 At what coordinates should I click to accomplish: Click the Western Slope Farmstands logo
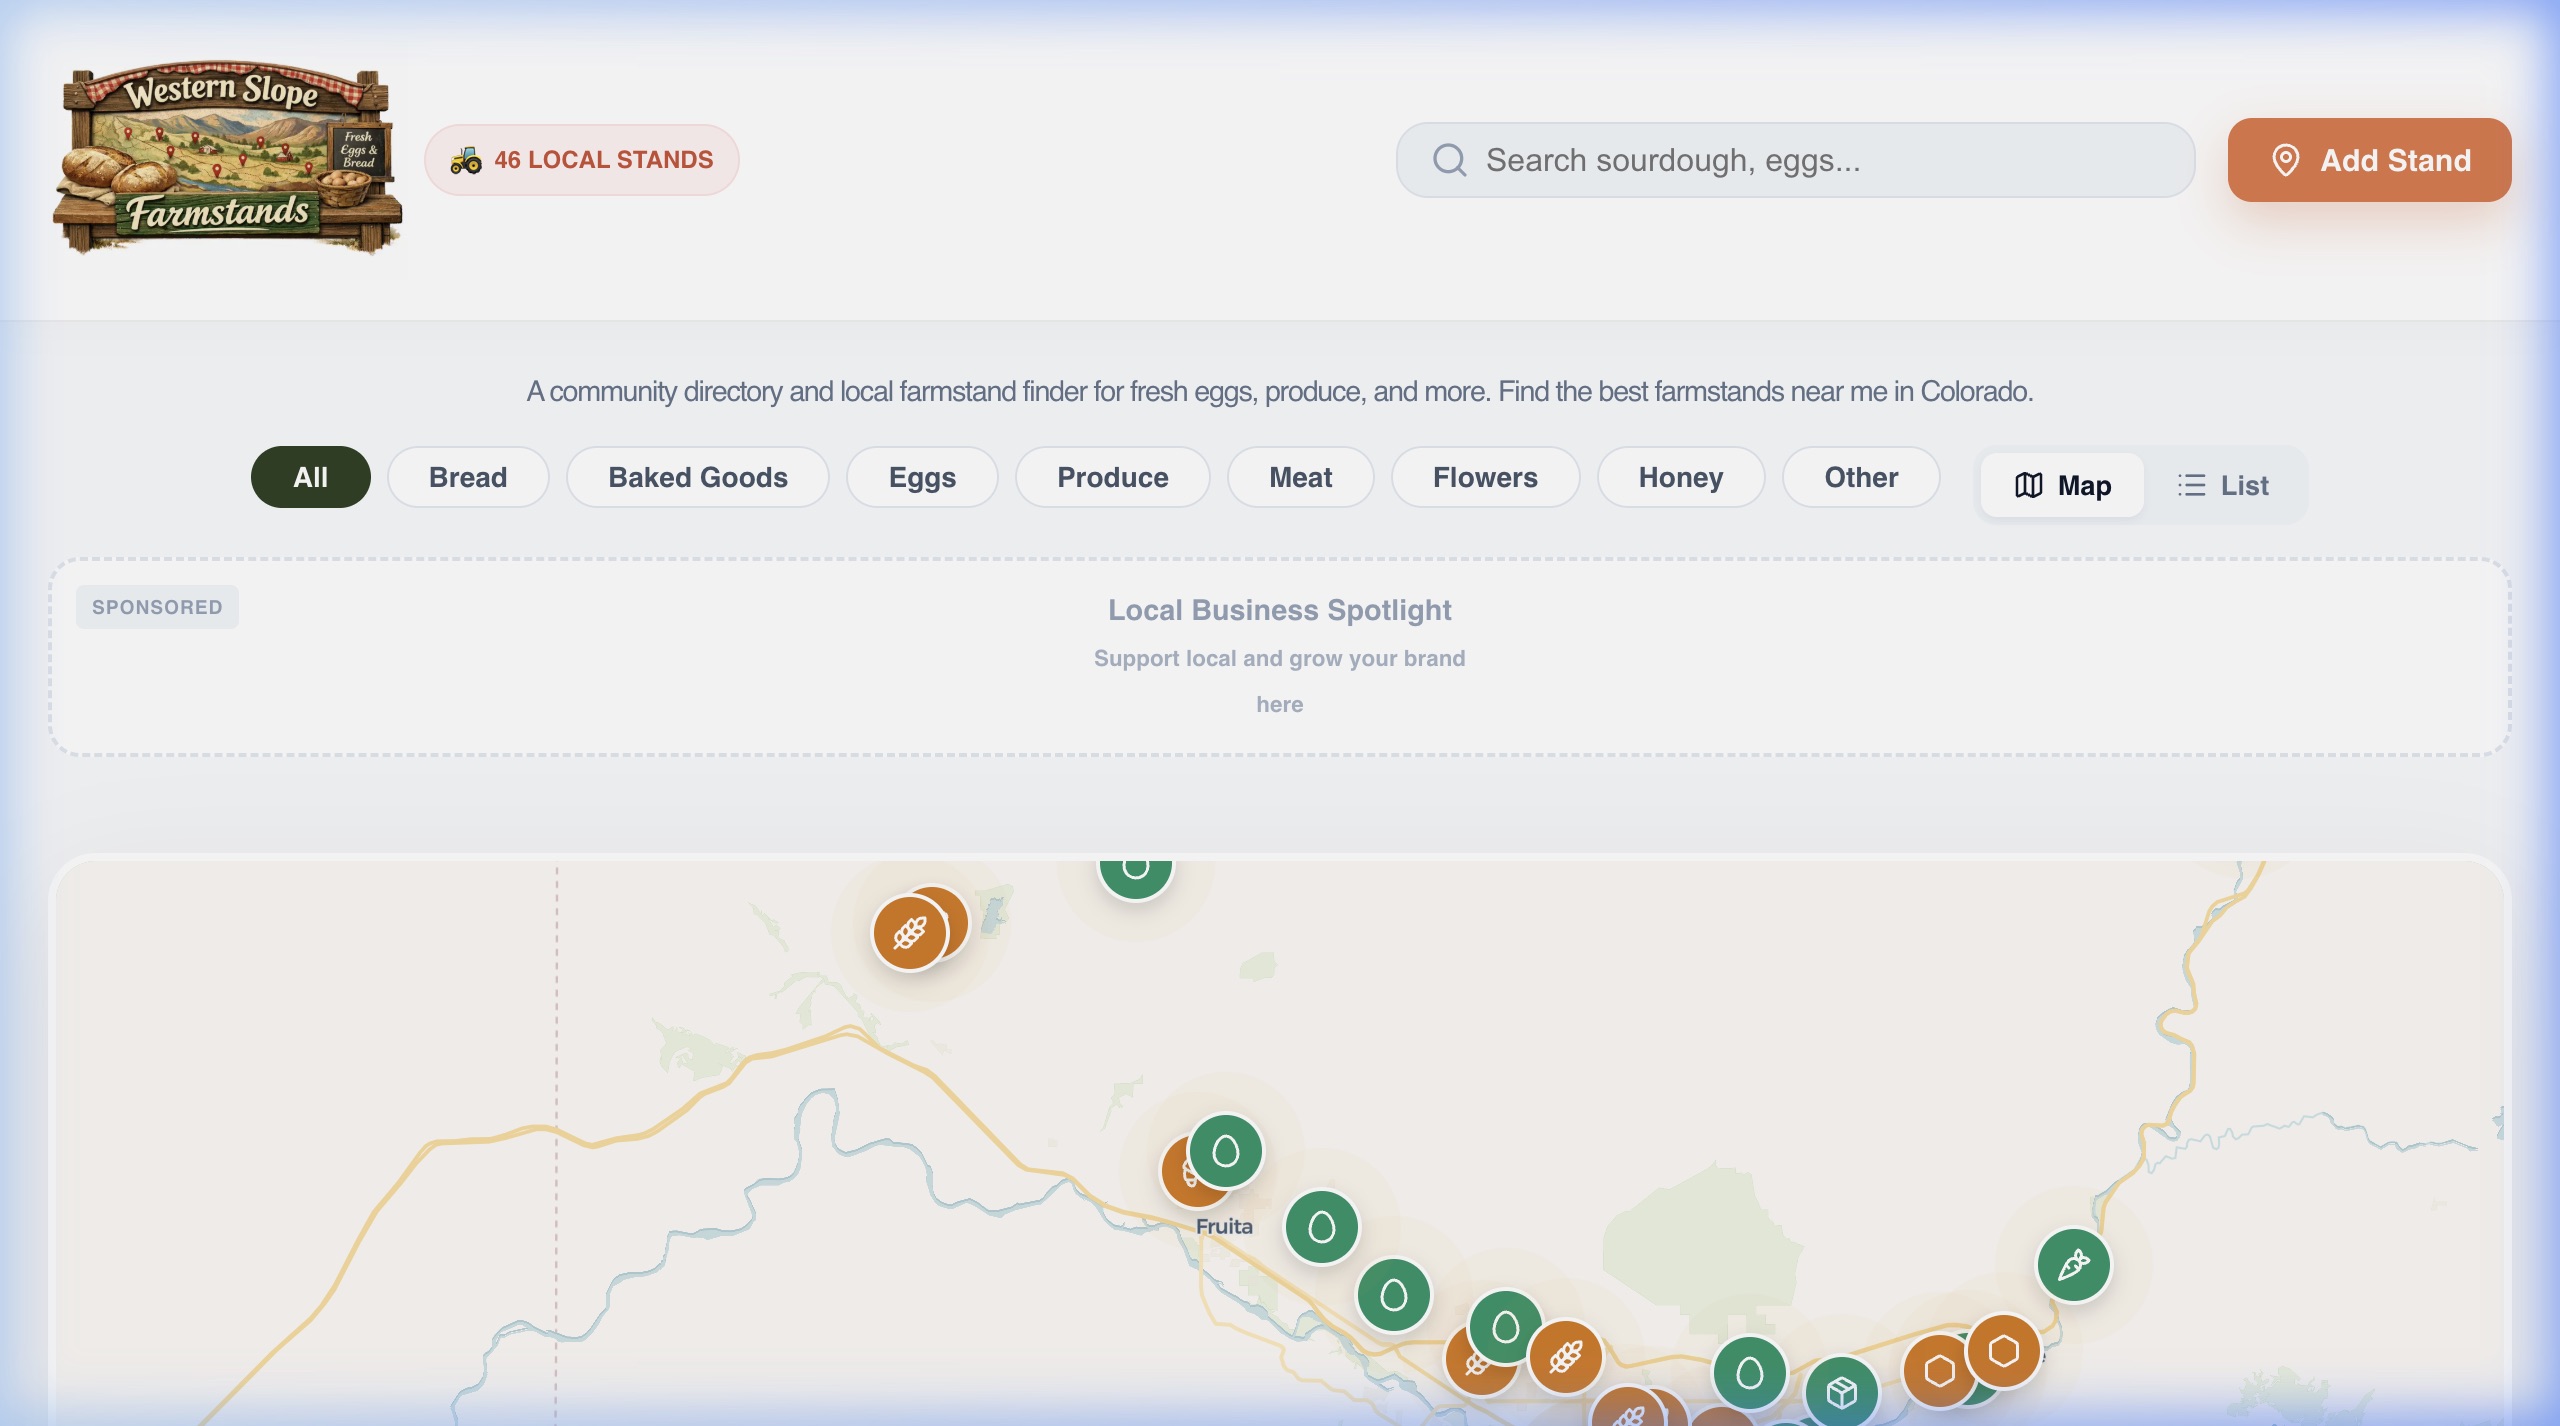click(228, 158)
